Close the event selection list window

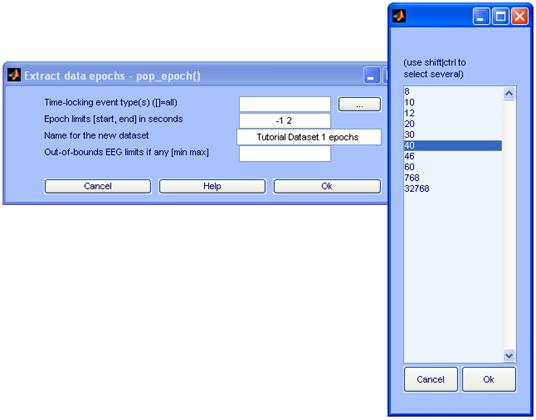[x=520, y=16]
